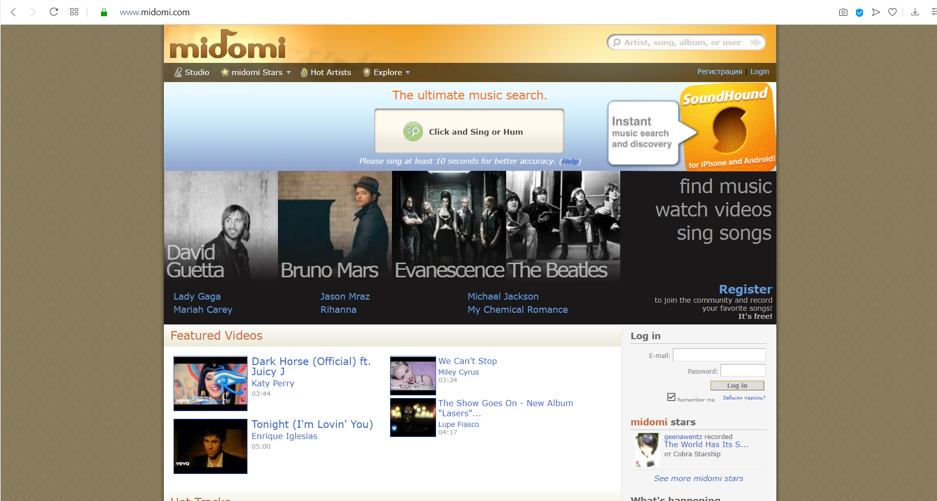Open the David Guetta artist tile
937x501 pixels.
pos(221,226)
